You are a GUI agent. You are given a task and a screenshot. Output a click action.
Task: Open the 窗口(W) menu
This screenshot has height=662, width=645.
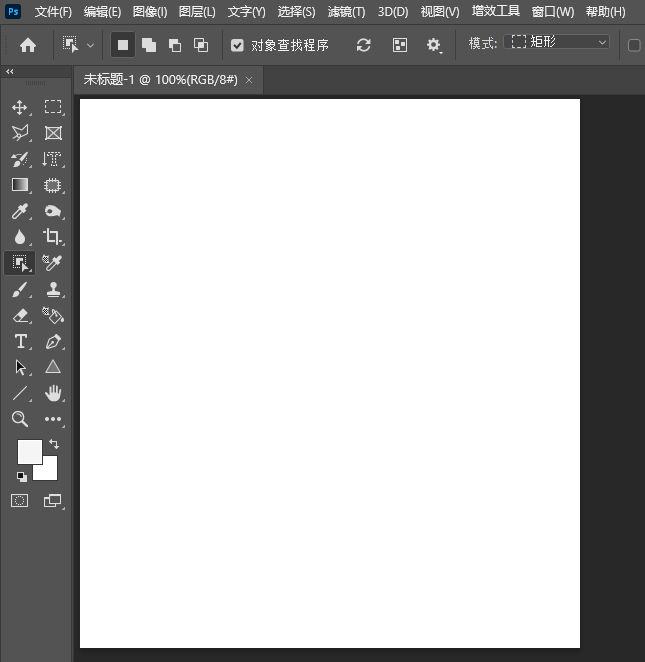pos(553,11)
